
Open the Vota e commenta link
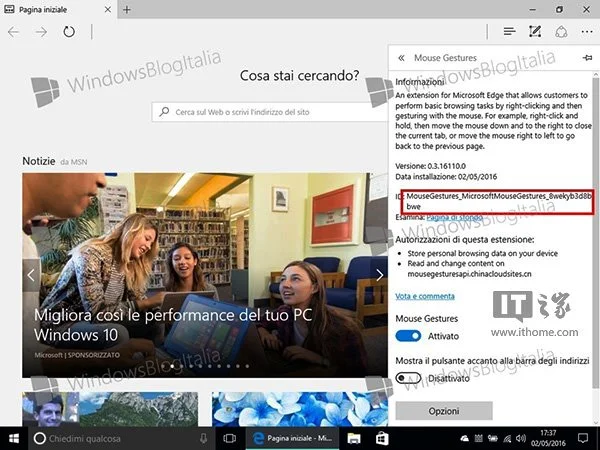pos(425,296)
